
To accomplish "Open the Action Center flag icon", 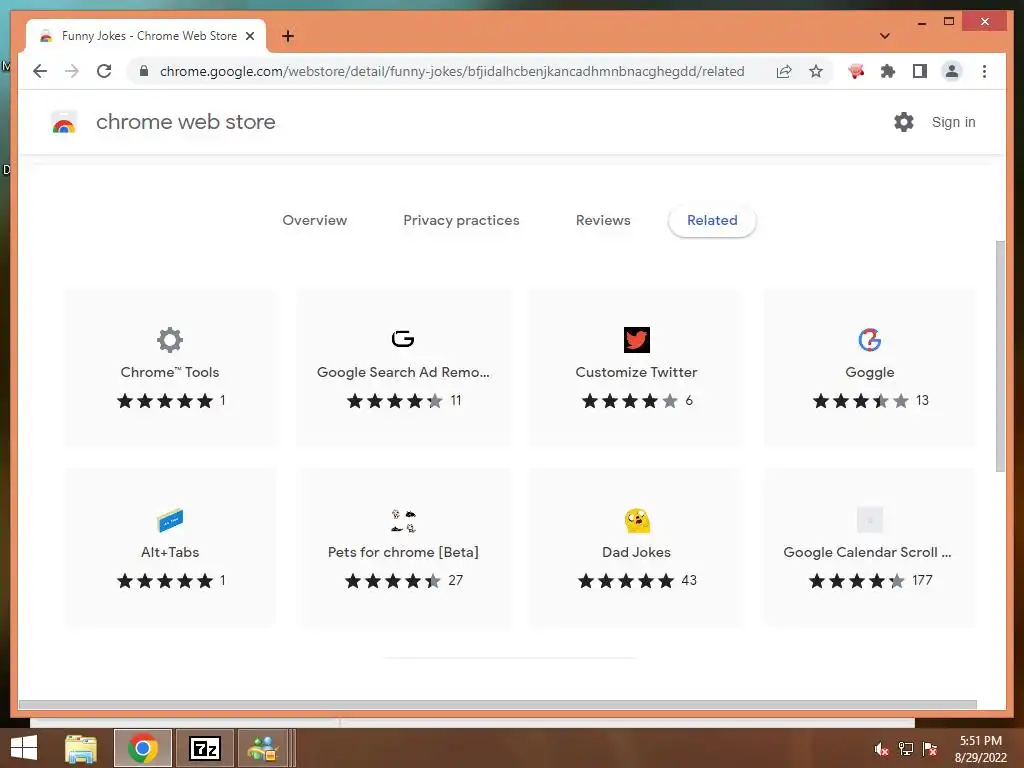I will [x=930, y=749].
